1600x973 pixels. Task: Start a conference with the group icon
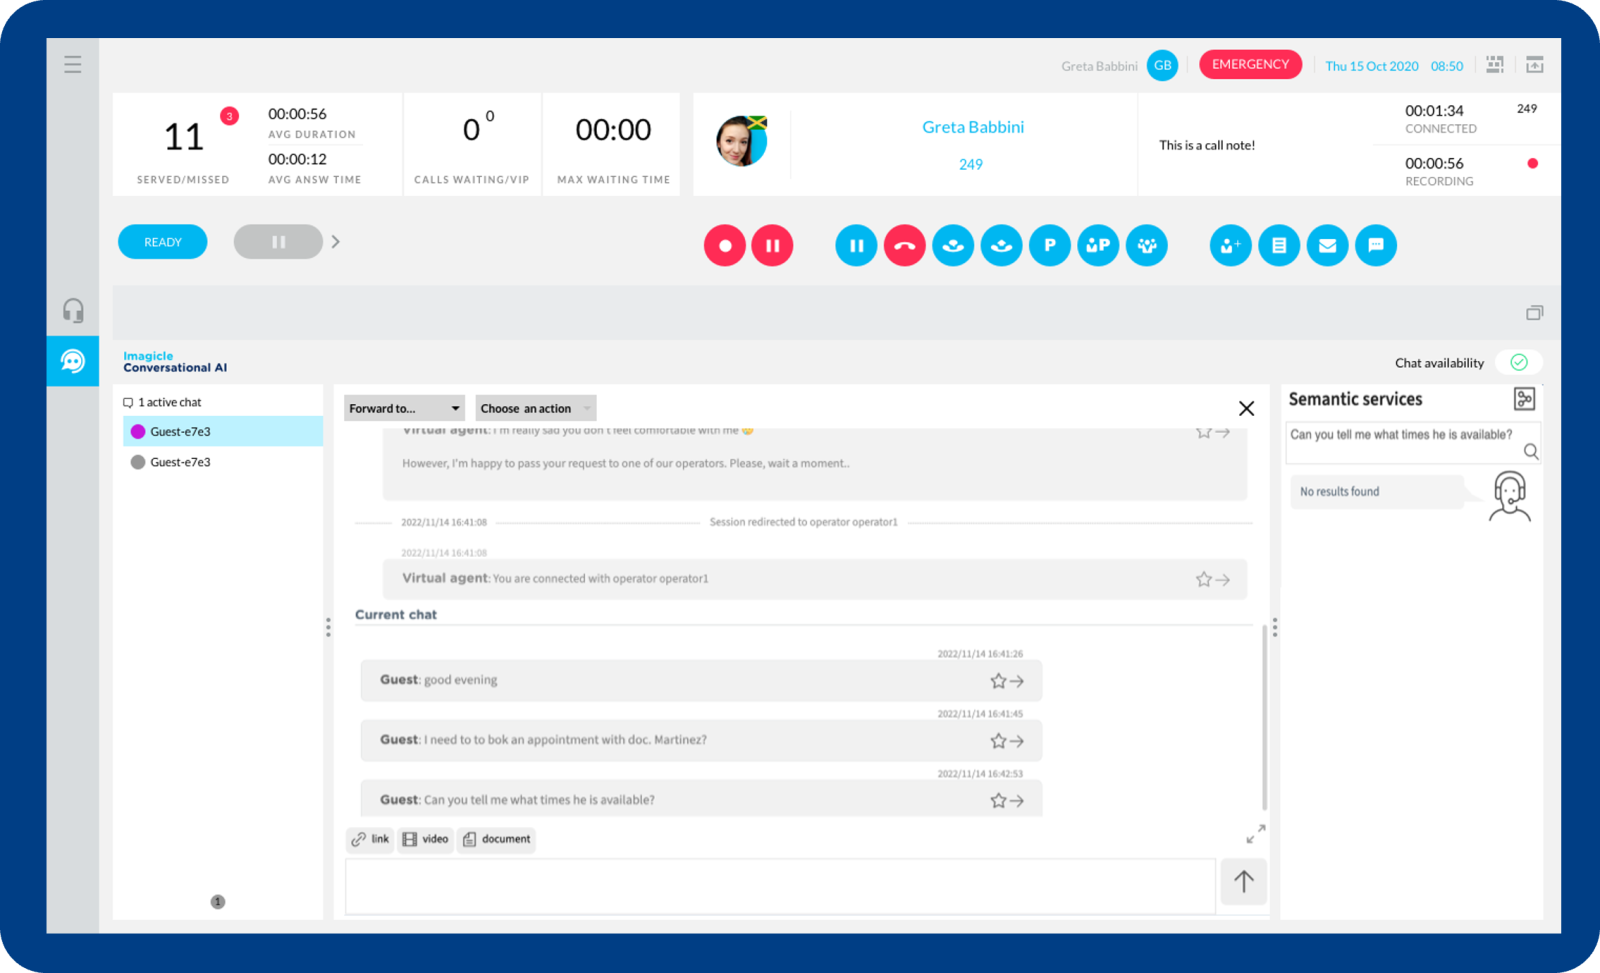pos(1146,245)
